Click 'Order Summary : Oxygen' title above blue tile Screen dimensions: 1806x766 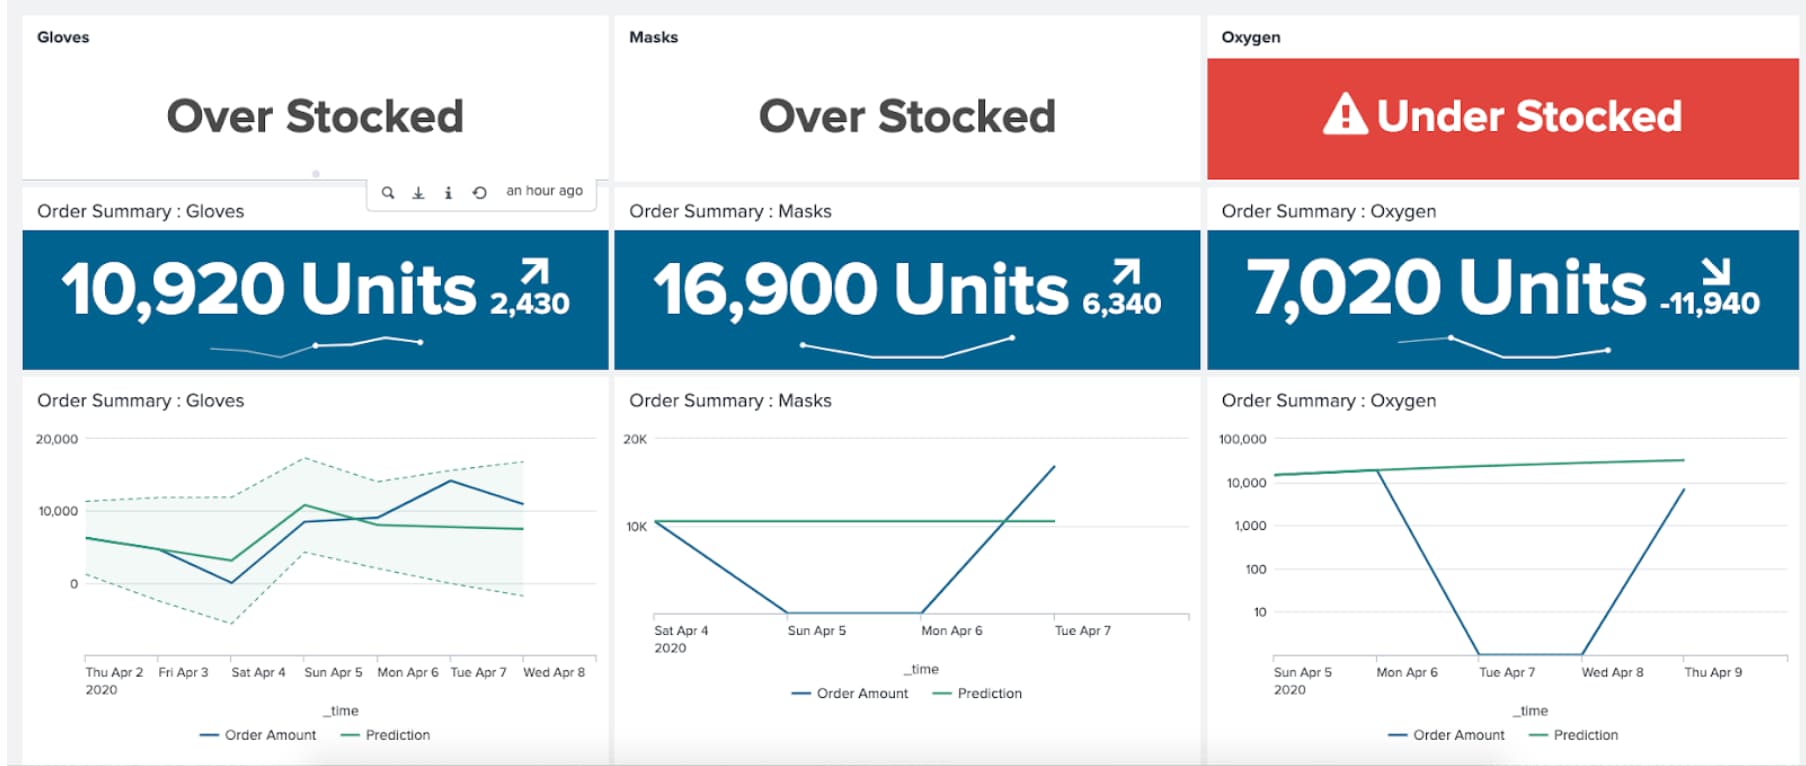click(1328, 211)
